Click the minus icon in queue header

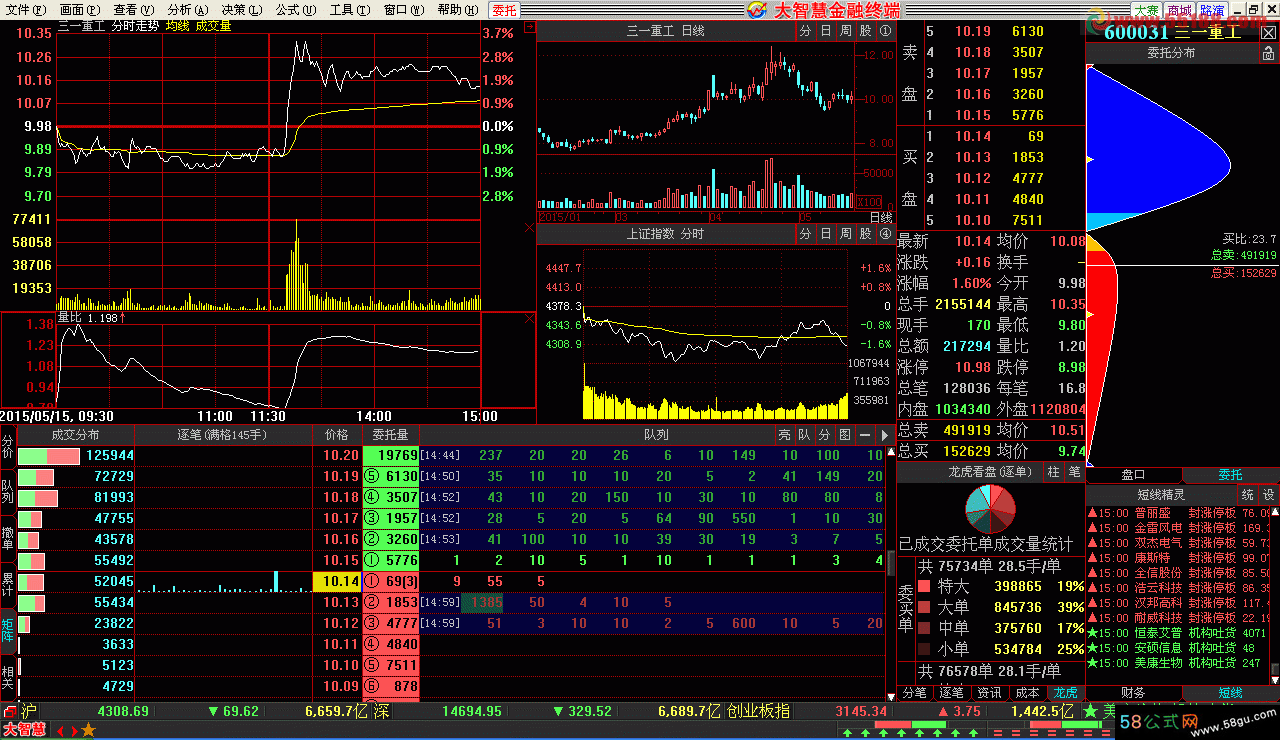865,435
